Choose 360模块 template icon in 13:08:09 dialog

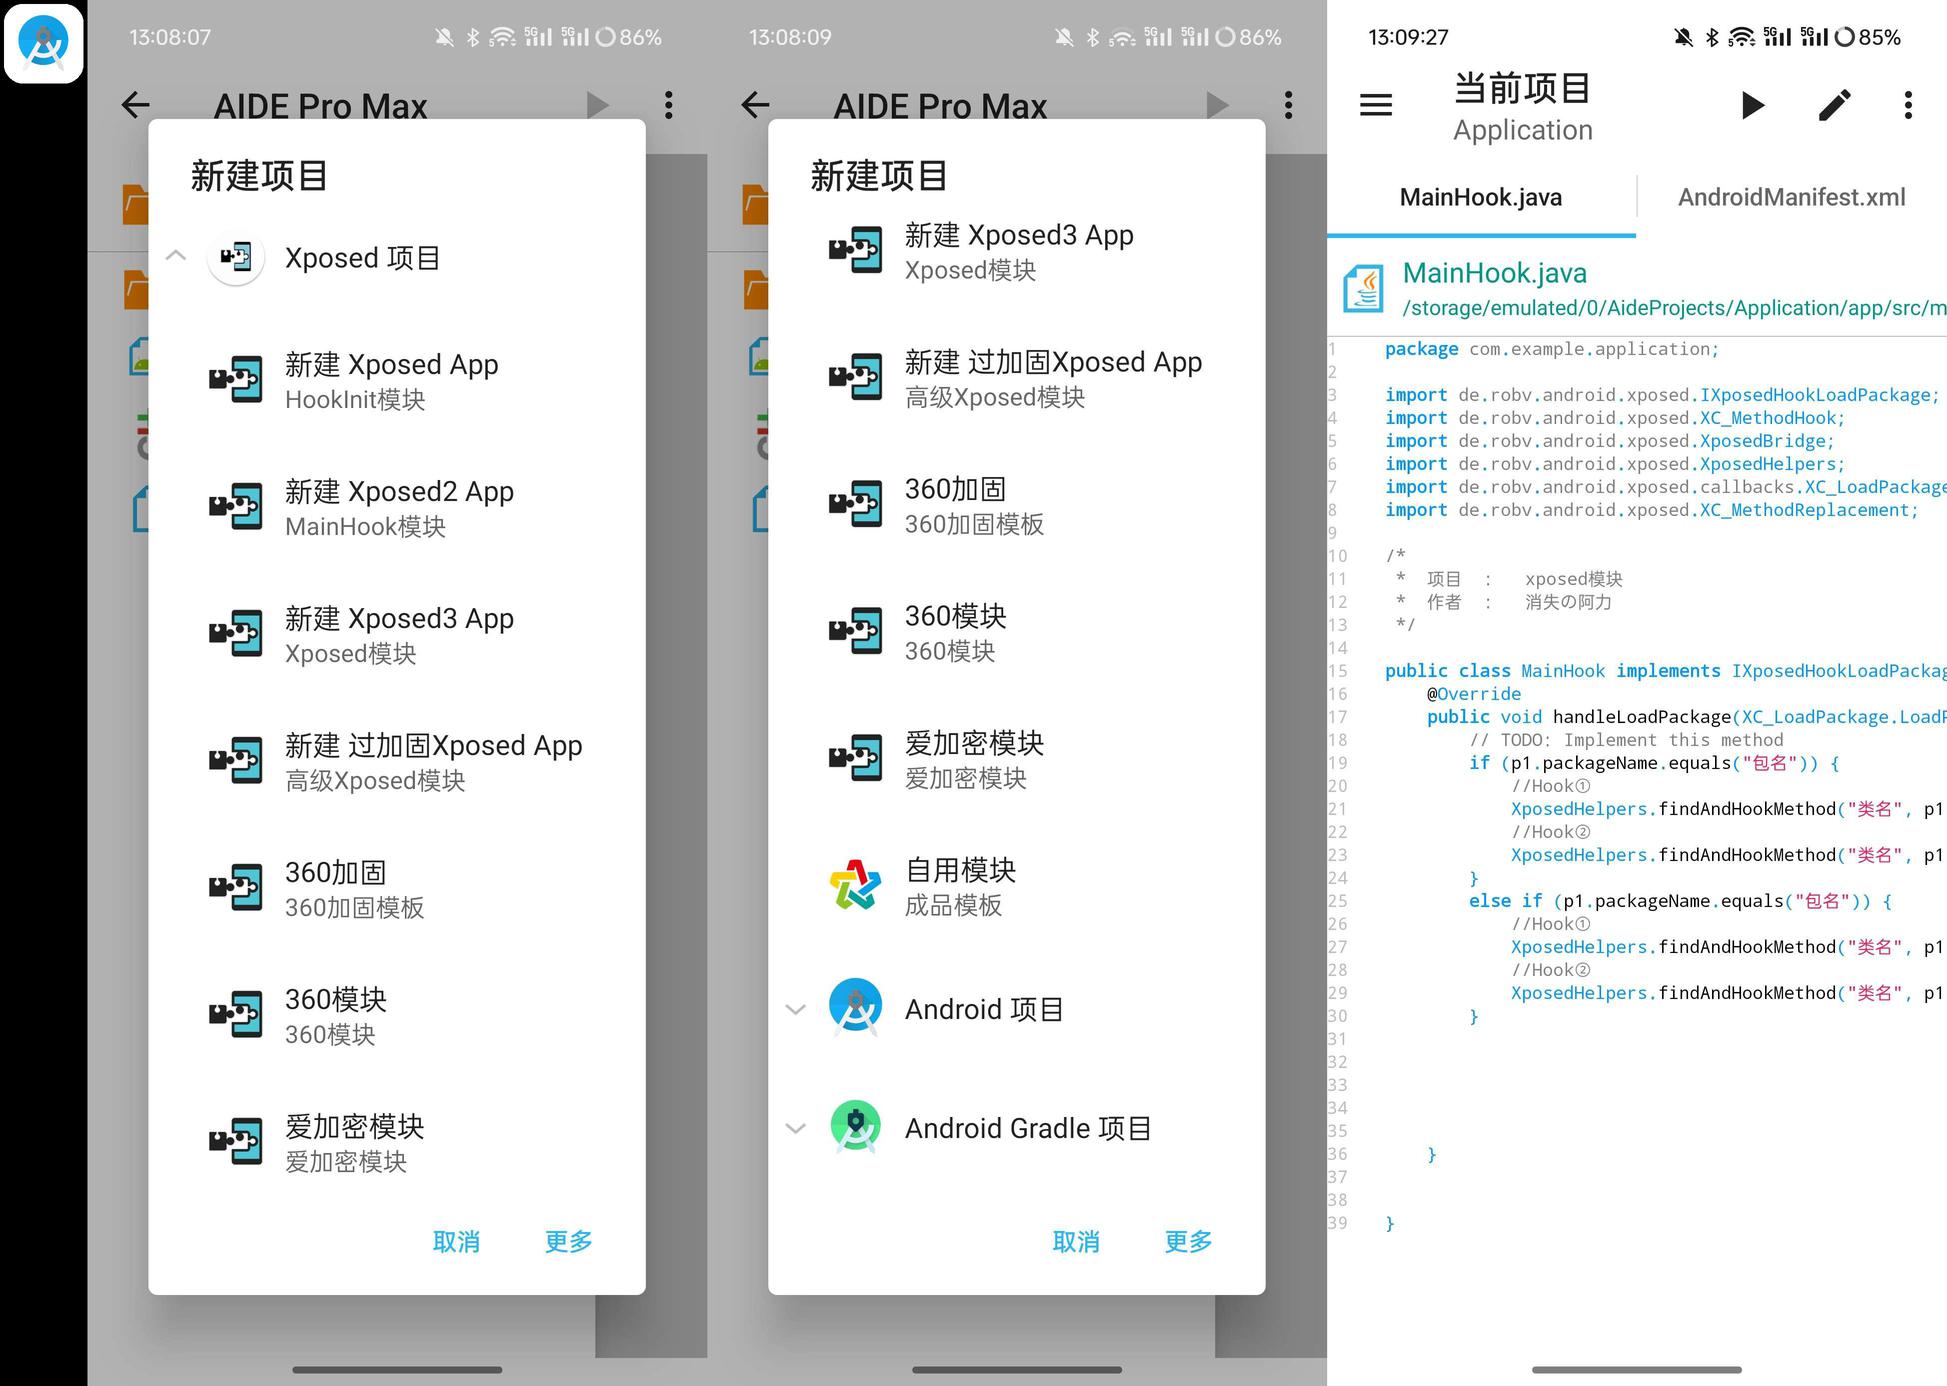[x=856, y=632]
